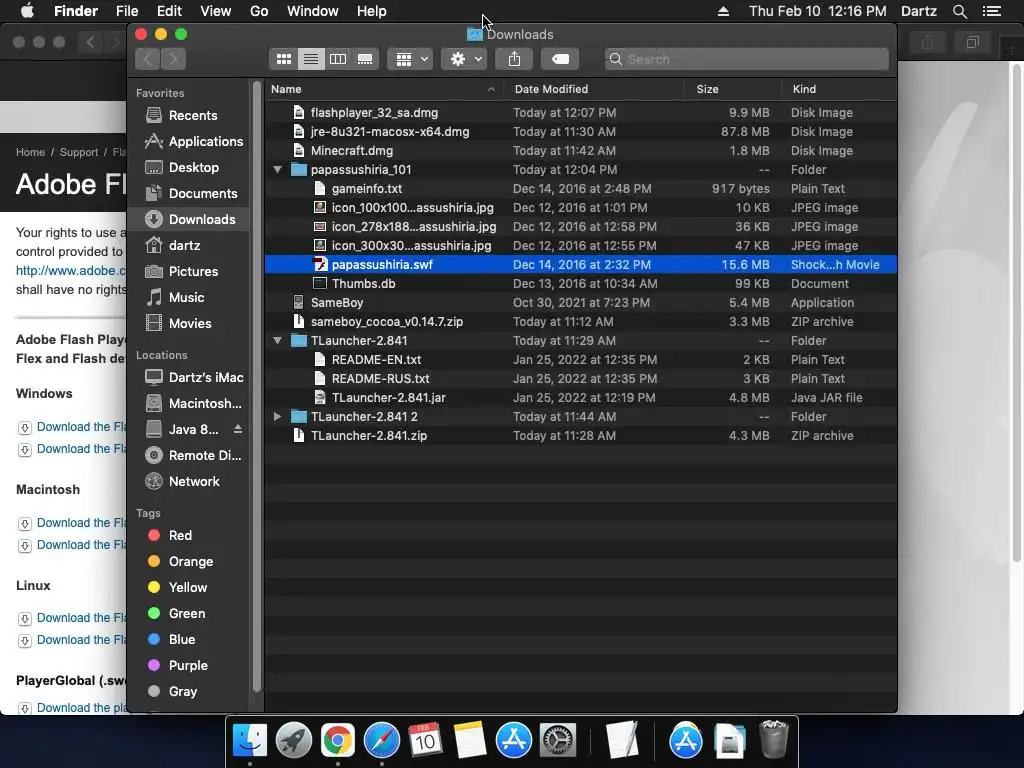This screenshot has height=768, width=1024.
Task: Click the Finder search field
Action: tap(746, 59)
